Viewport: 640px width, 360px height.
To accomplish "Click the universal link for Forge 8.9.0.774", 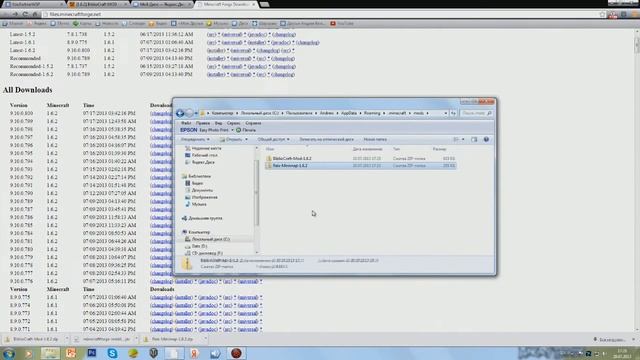I will point(248,305).
